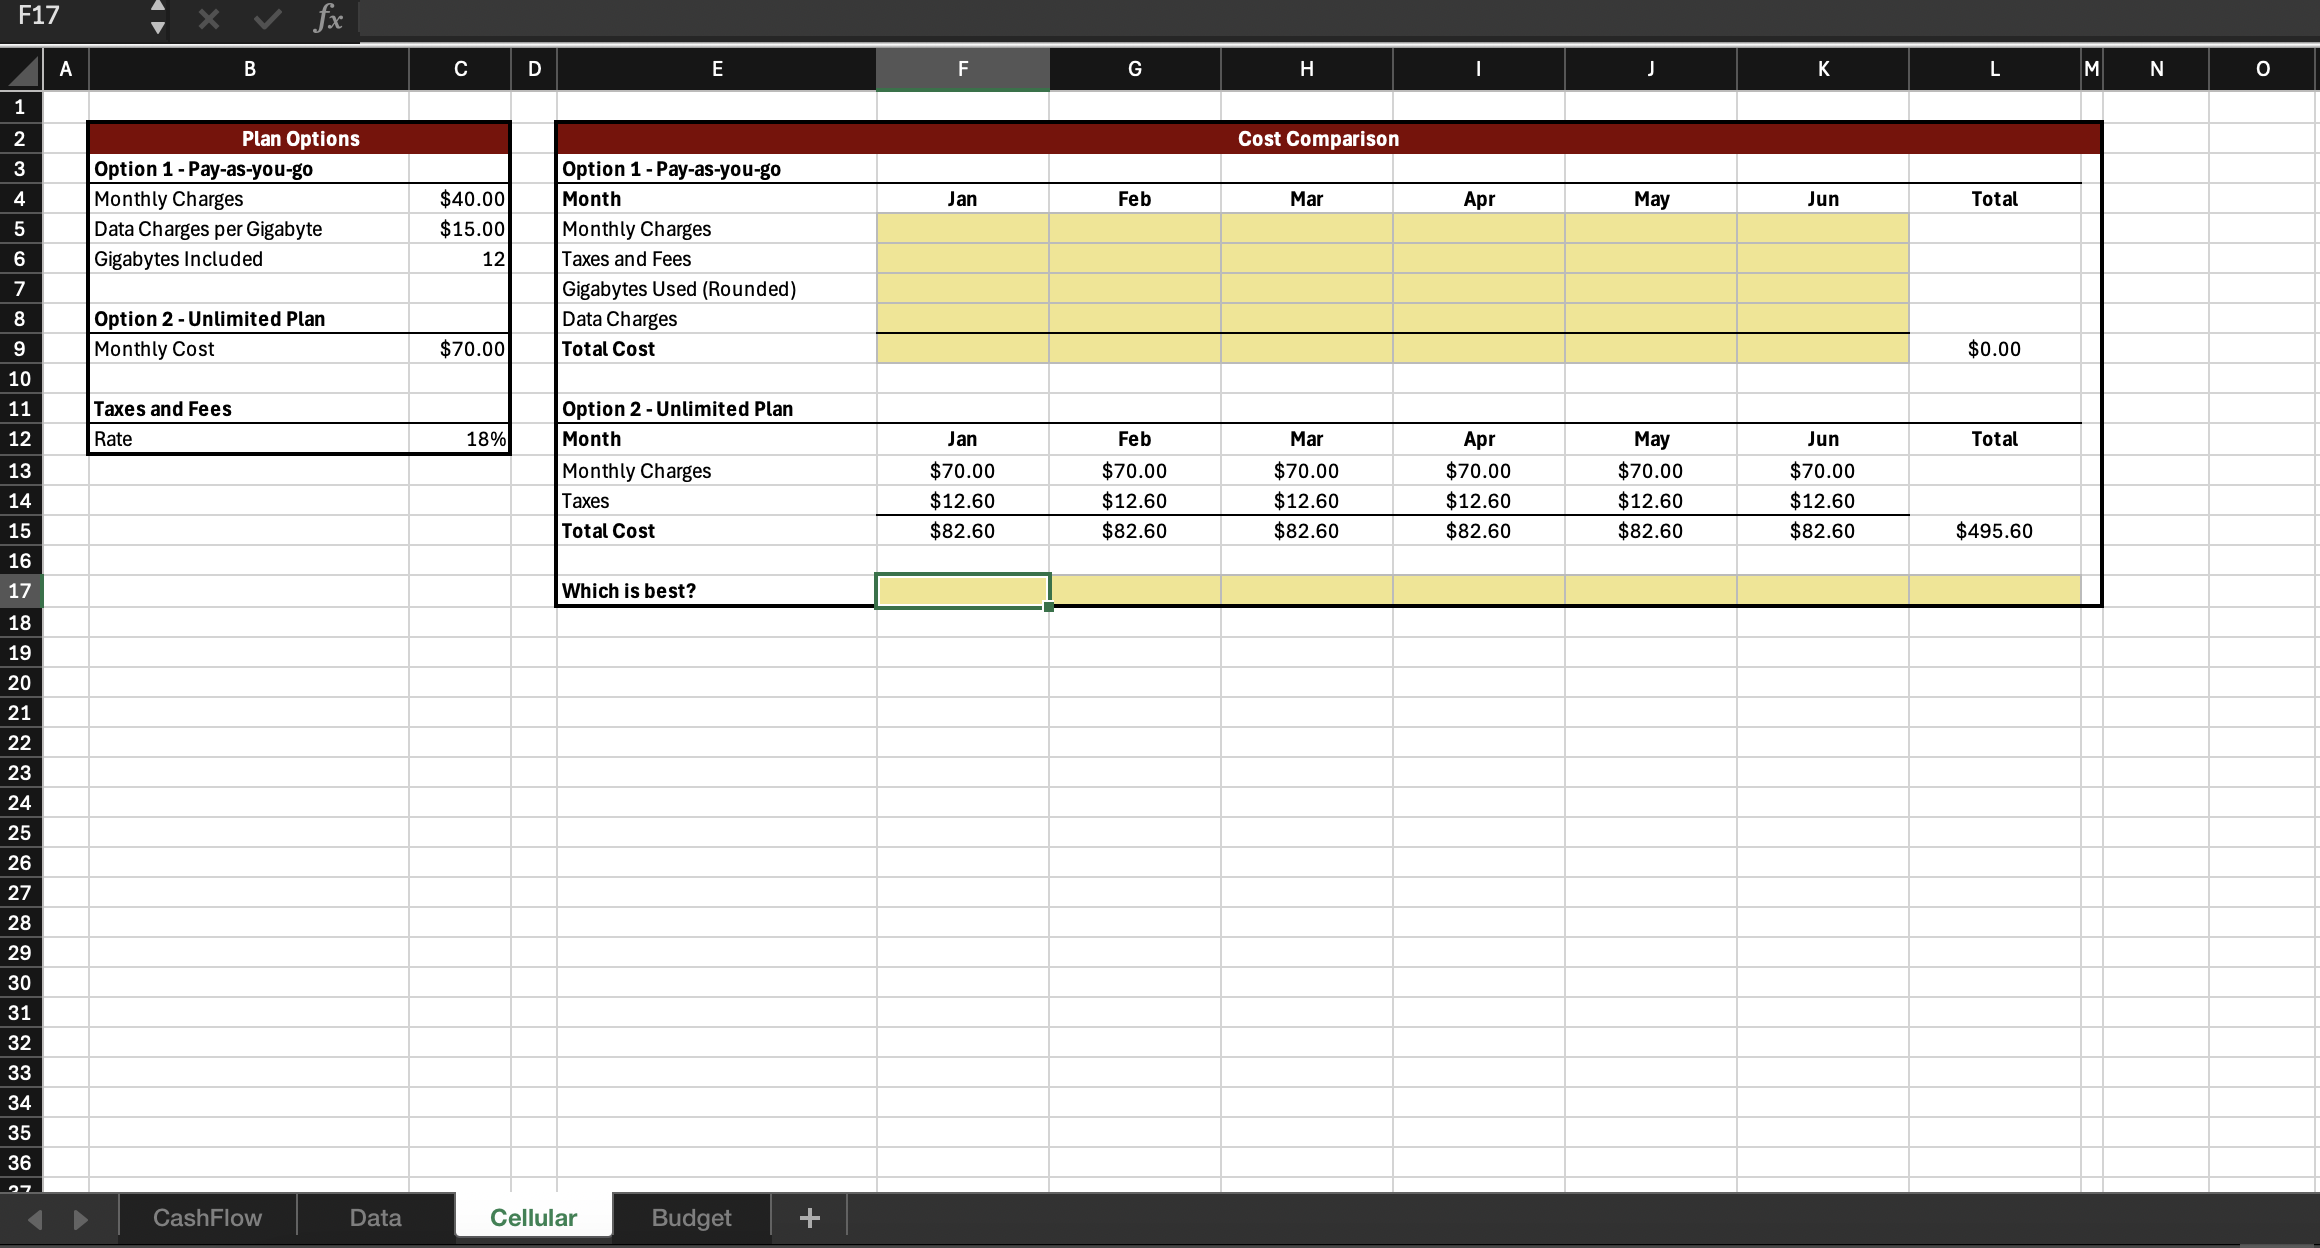This screenshot has width=2320, height=1248.
Task: Select the Cellular sheet tab
Action: 533,1217
